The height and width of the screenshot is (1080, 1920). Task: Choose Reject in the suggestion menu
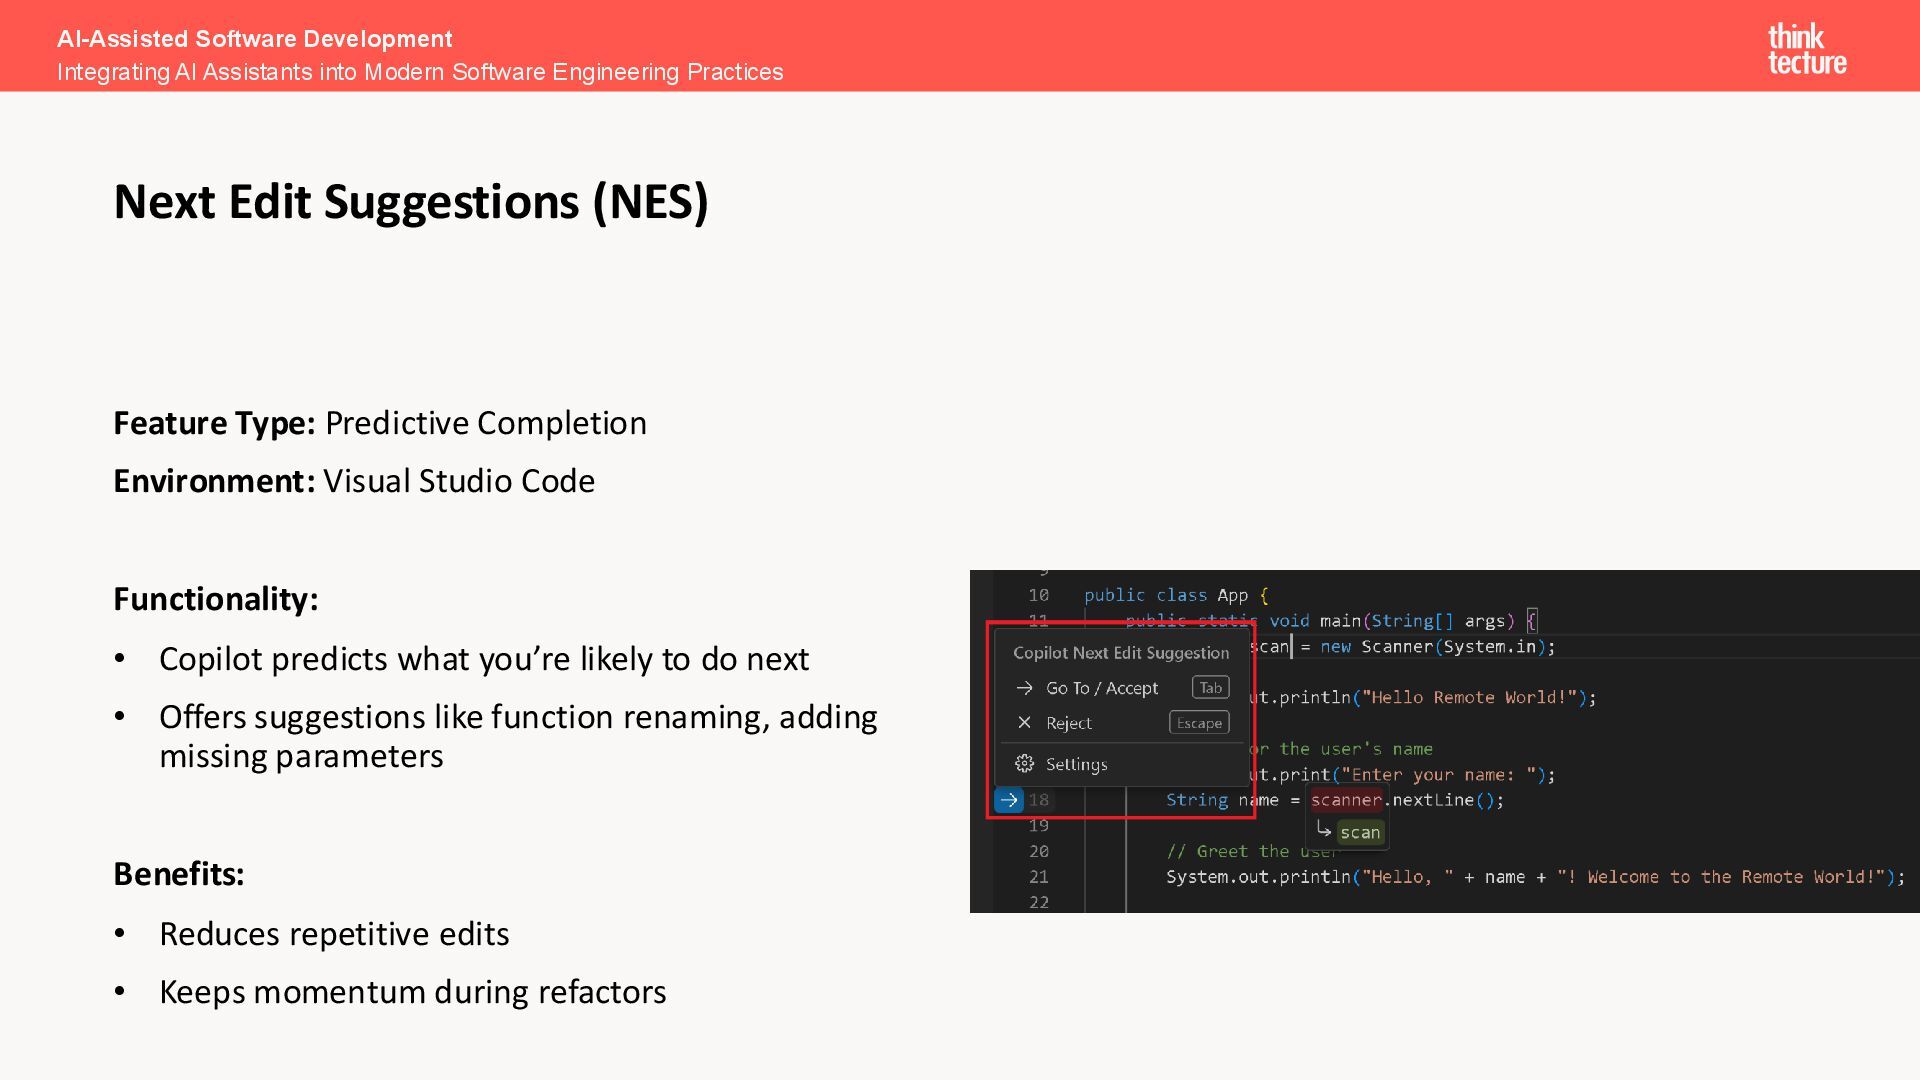tap(1068, 723)
